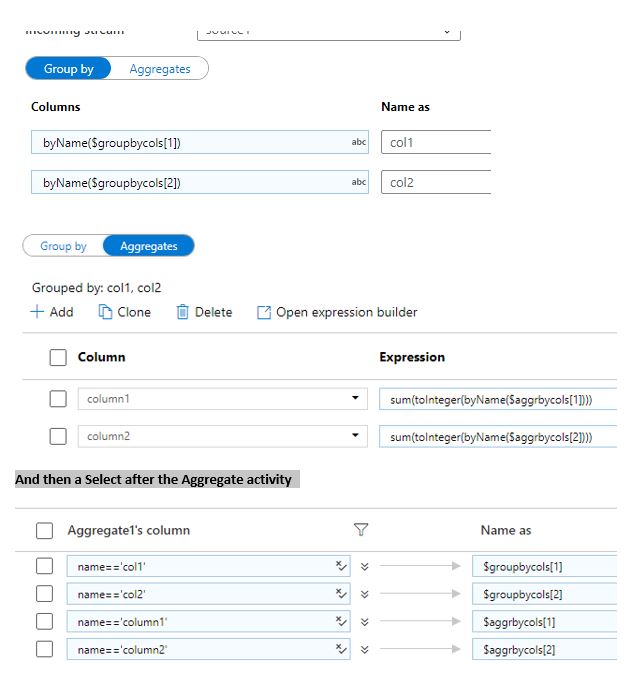The height and width of the screenshot is (699, 639).
Task: Click the col1 Name as field
Action: click(x=436, y=142)
